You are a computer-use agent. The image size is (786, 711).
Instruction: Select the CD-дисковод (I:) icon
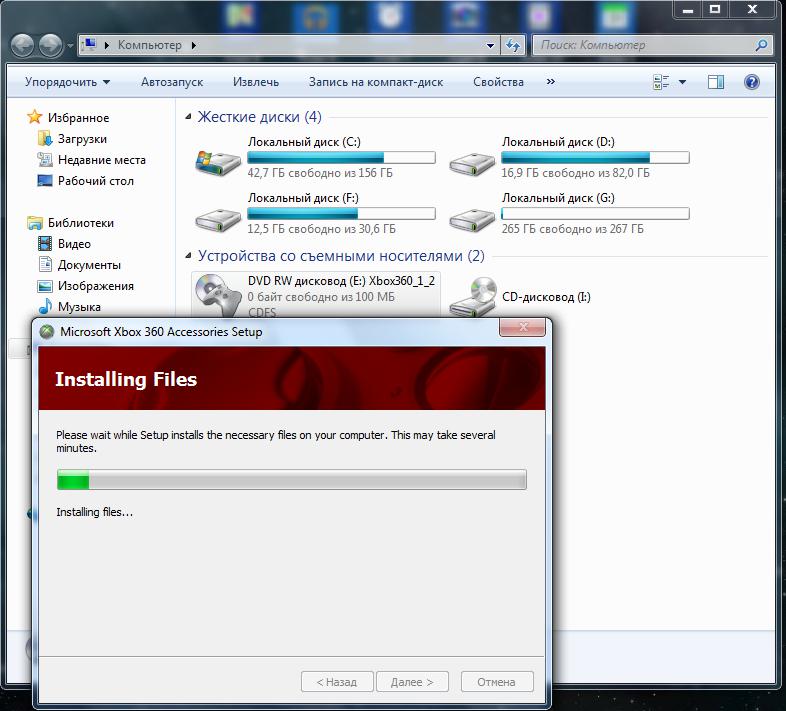(472, 297)
